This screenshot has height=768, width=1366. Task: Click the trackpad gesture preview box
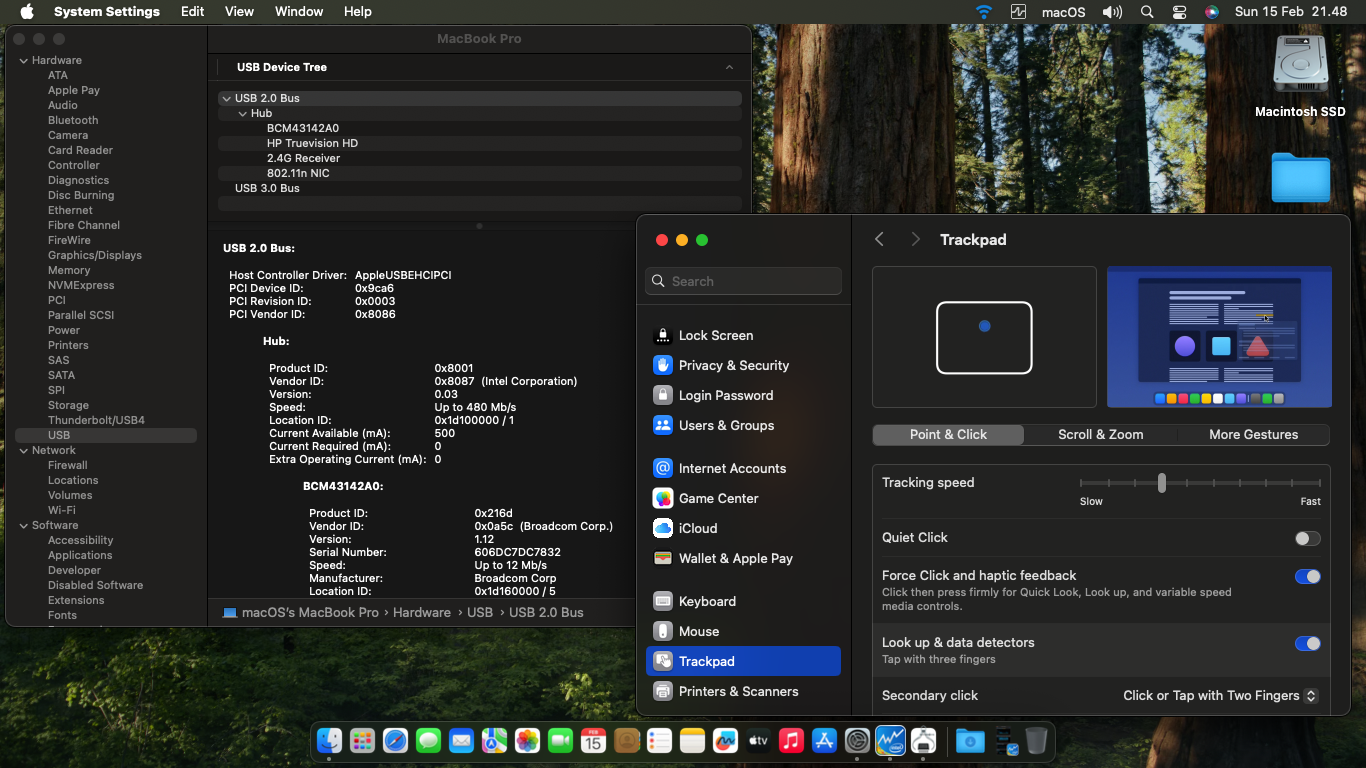[984, 337]
